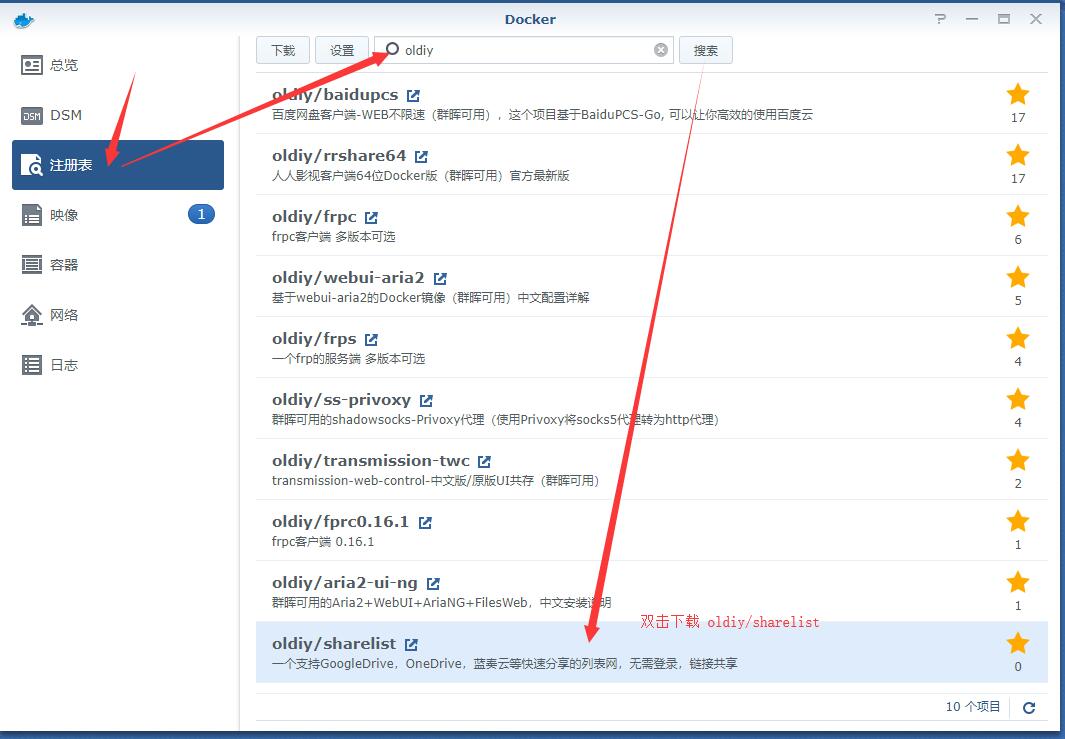Screen dimensions: 1065x739
Task: Click the star icon for oldiy/fprc0.16.1
Action: point(1017,522)
